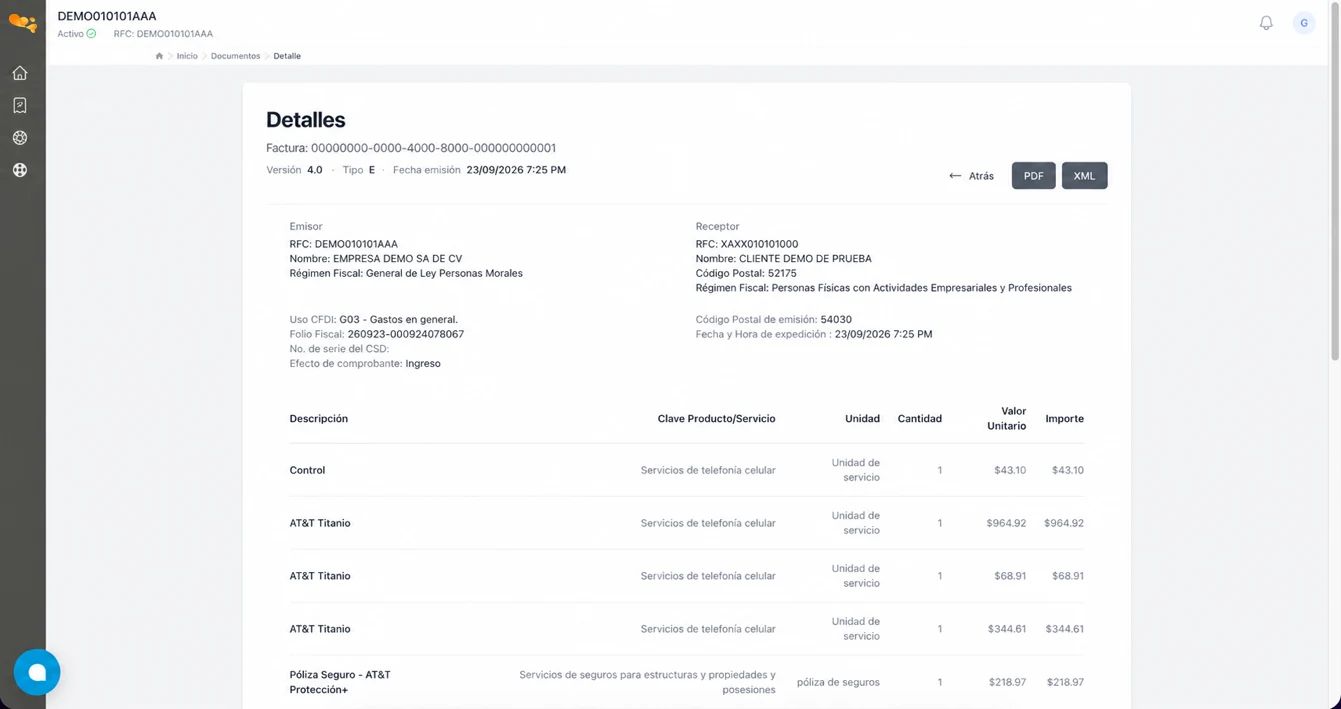This screenshot has height=709, width=1341.
Task: Open the notifications bell
Action: (1266, 23)
